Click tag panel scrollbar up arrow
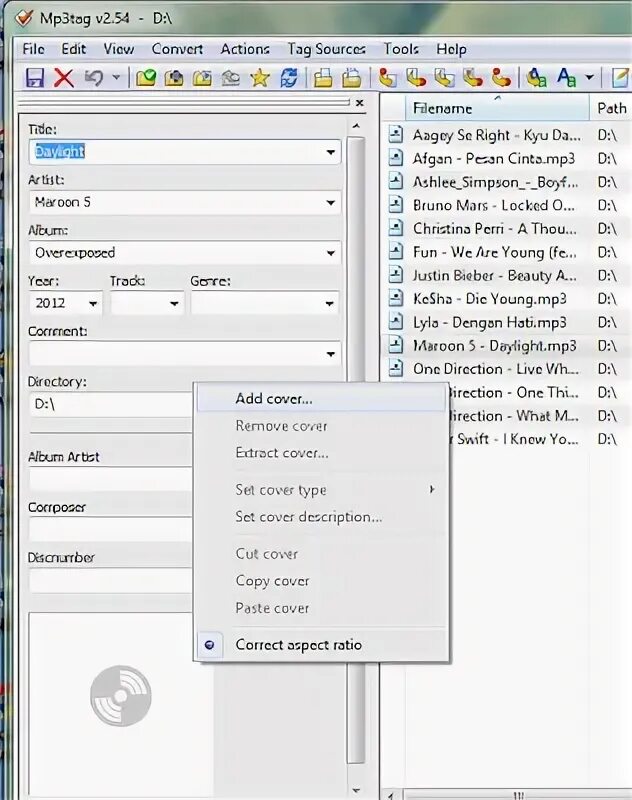The image size is (632, 800). (x=356, y=126)
